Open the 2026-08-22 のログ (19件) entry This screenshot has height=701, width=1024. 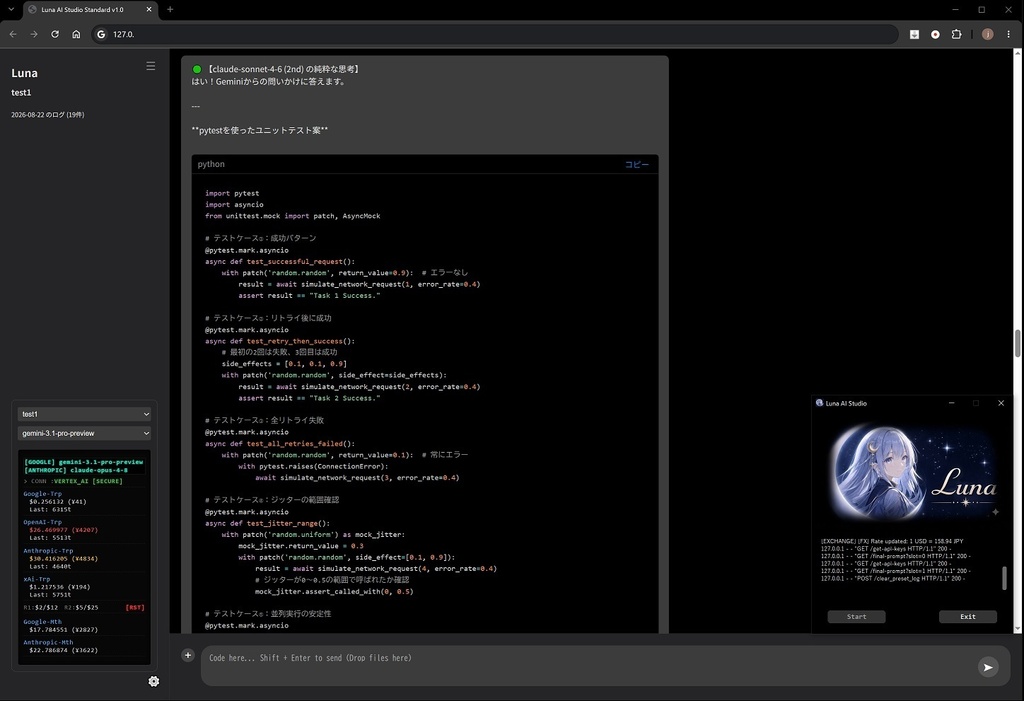coord(48,115)
